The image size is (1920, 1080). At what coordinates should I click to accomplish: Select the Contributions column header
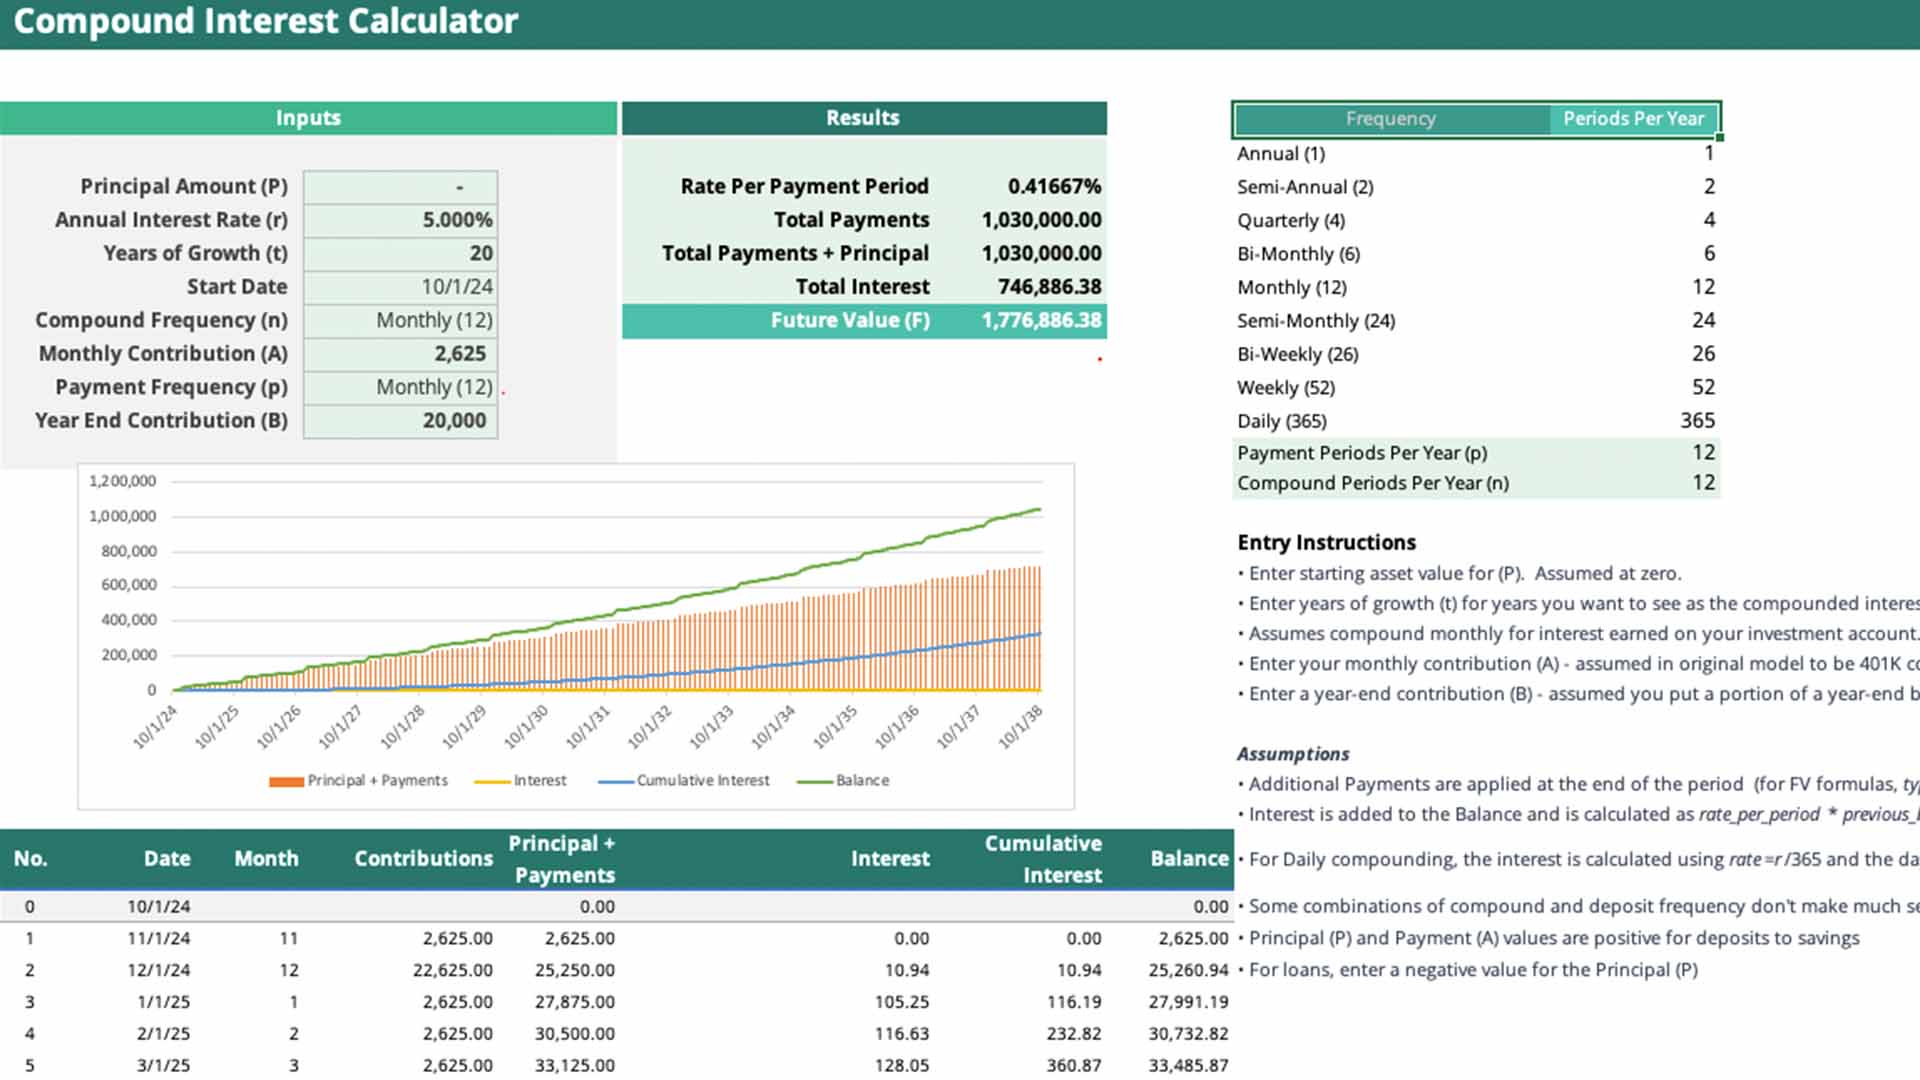pyautogui.click(x=423, y=859)
